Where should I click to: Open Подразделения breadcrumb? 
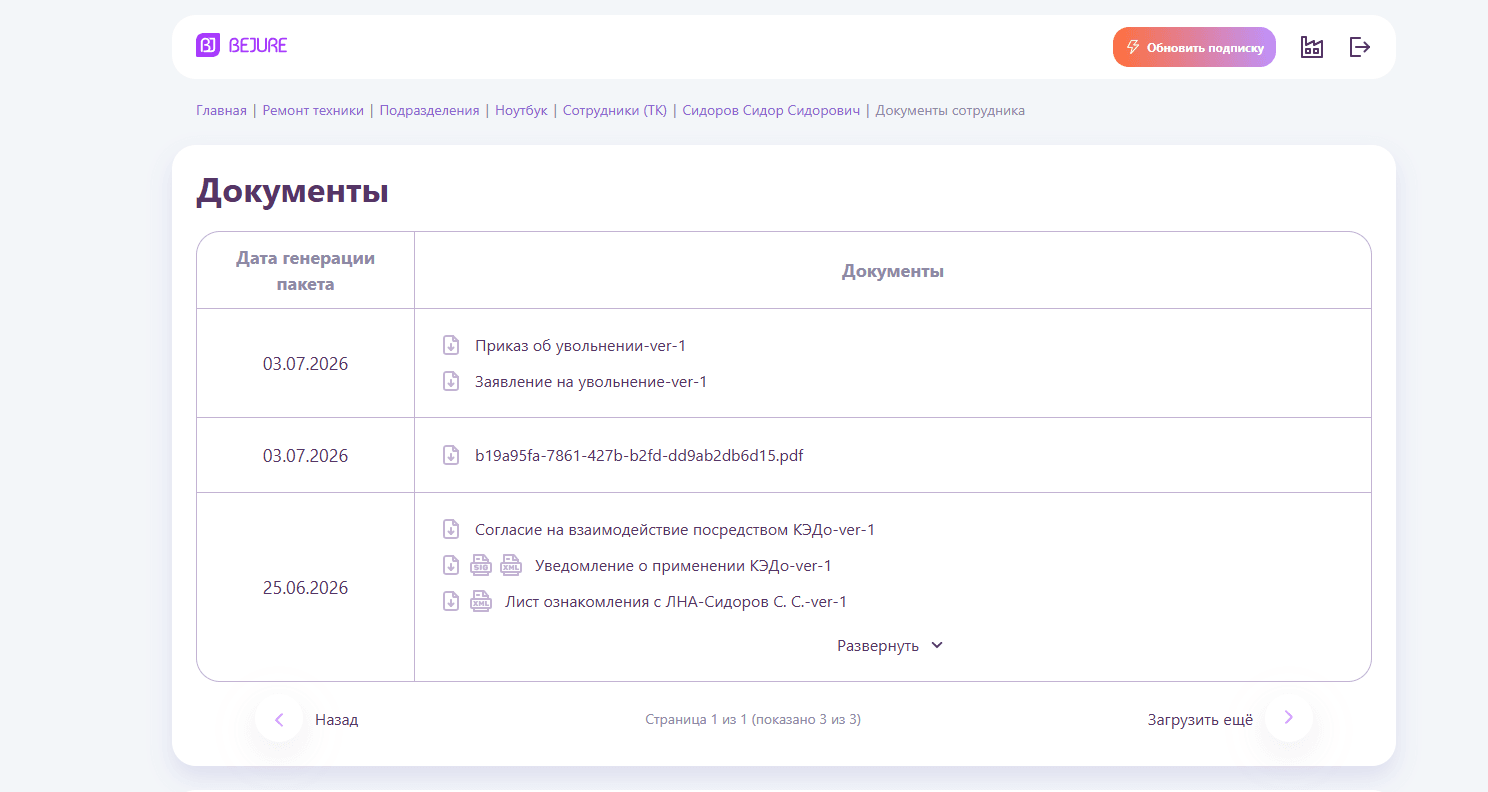(x=429, y=110)
